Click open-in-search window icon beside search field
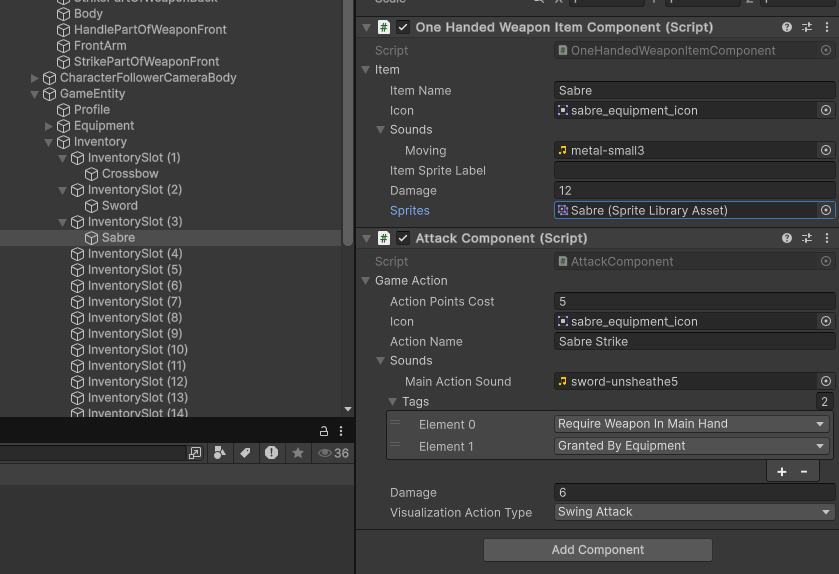 pos(195,453)
